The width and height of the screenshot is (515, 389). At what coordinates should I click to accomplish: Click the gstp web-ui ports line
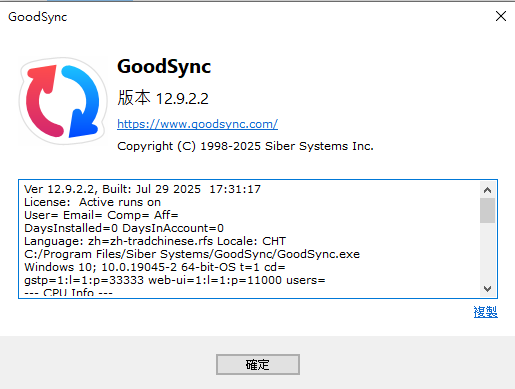[x=175, y=280]
